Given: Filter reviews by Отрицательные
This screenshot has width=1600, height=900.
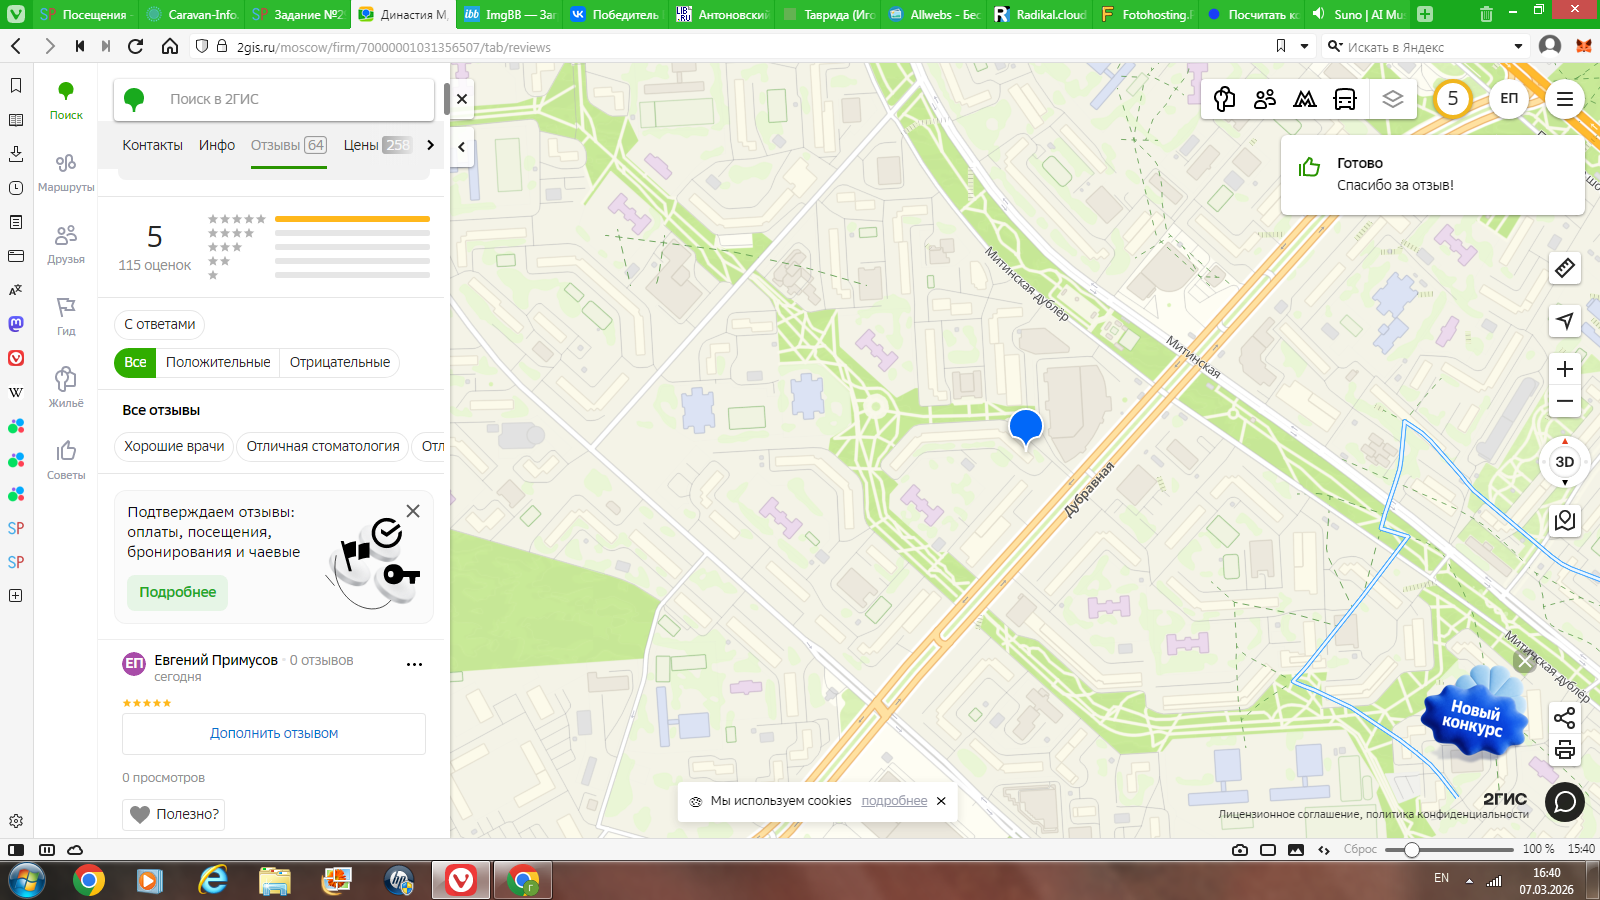Looking at the screenshot, I should [340, 362].
